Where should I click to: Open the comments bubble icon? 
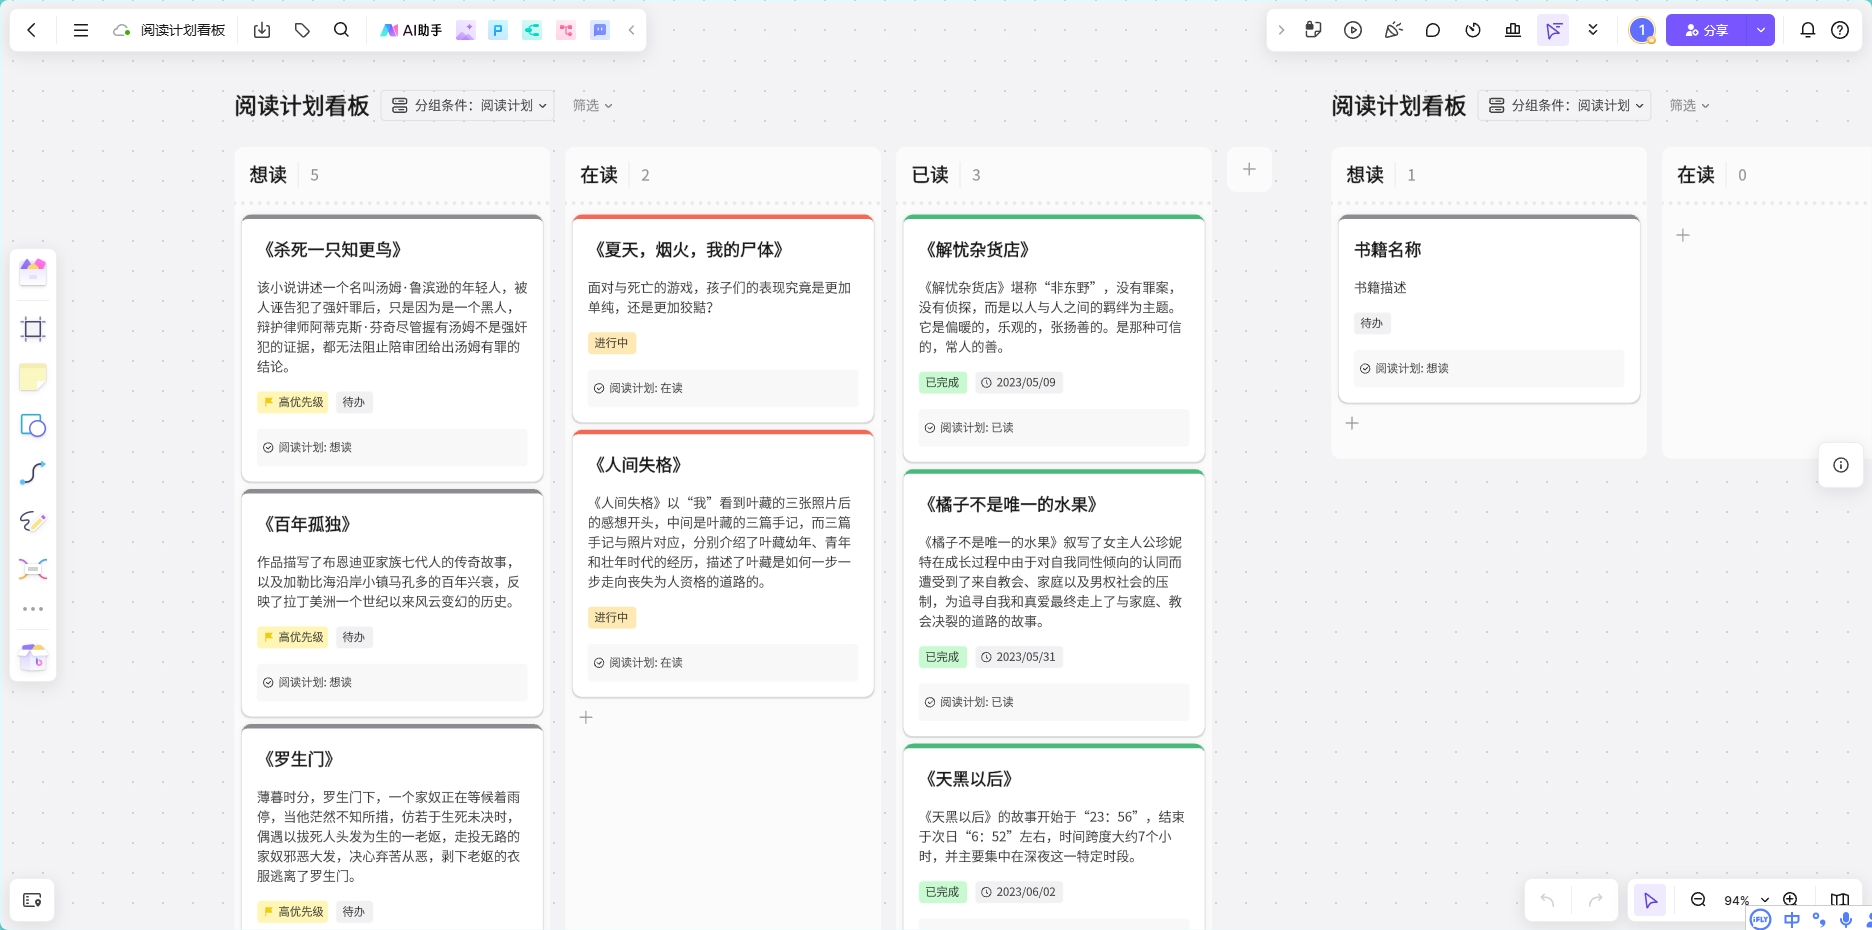[1433, 30]
